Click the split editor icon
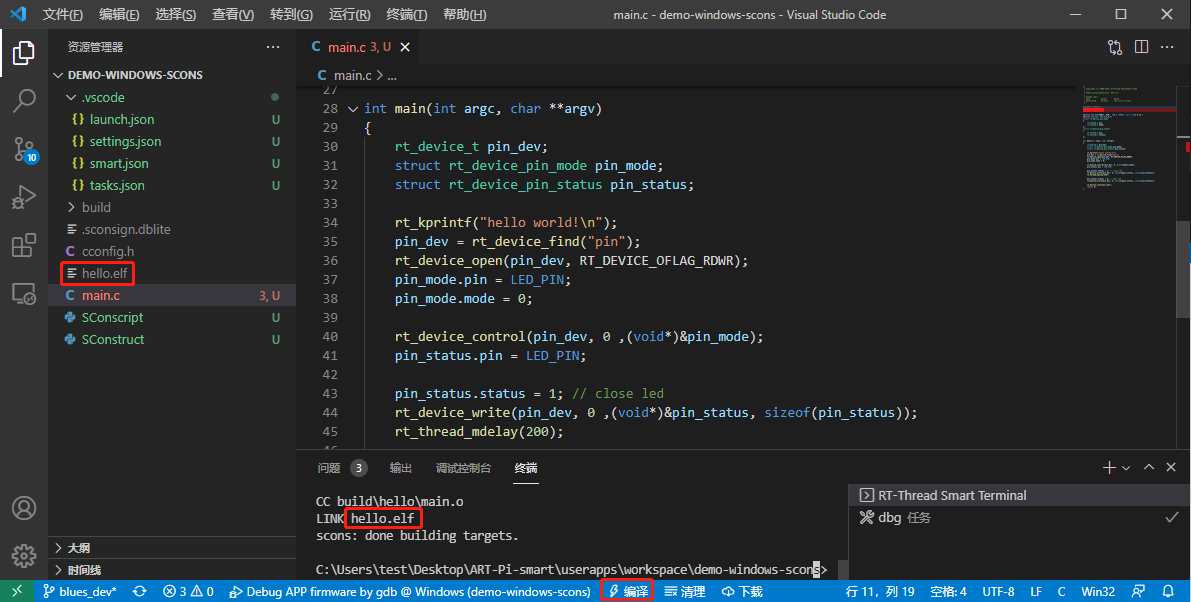1191x602 pixels. point(1141,47)
